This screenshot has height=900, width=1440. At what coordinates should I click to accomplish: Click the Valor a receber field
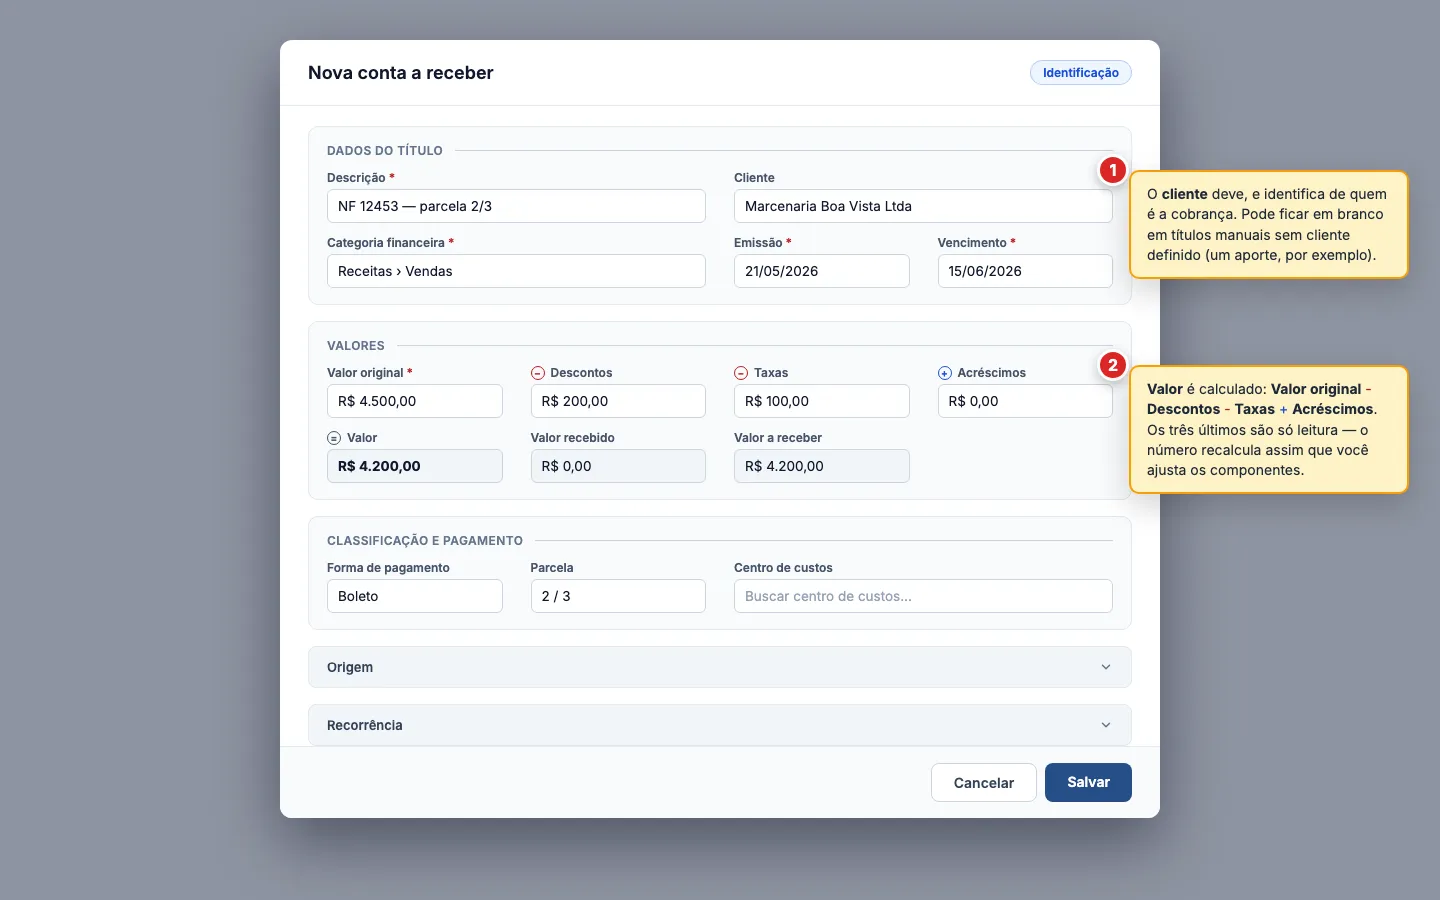[x=822, y=466]
